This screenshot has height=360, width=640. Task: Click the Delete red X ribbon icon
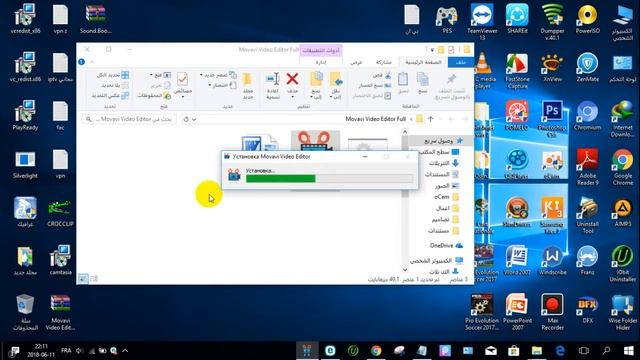pos(292,79)
